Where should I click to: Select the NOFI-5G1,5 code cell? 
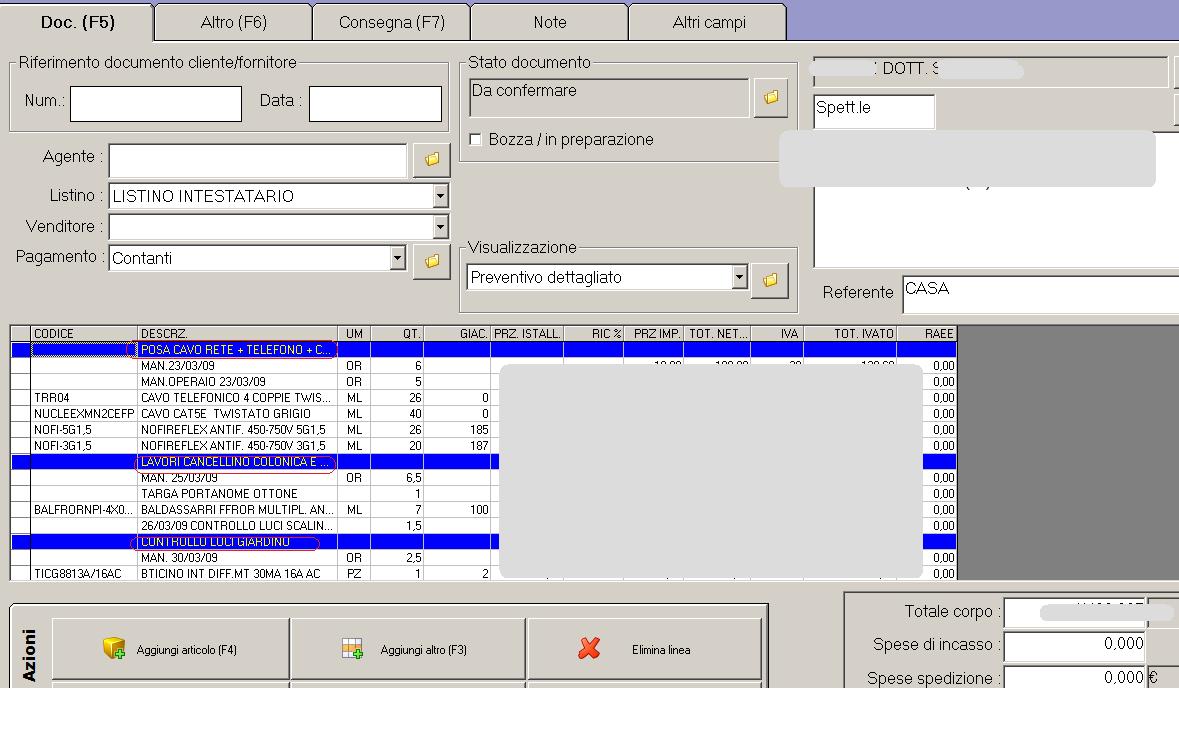pos(84,430)
